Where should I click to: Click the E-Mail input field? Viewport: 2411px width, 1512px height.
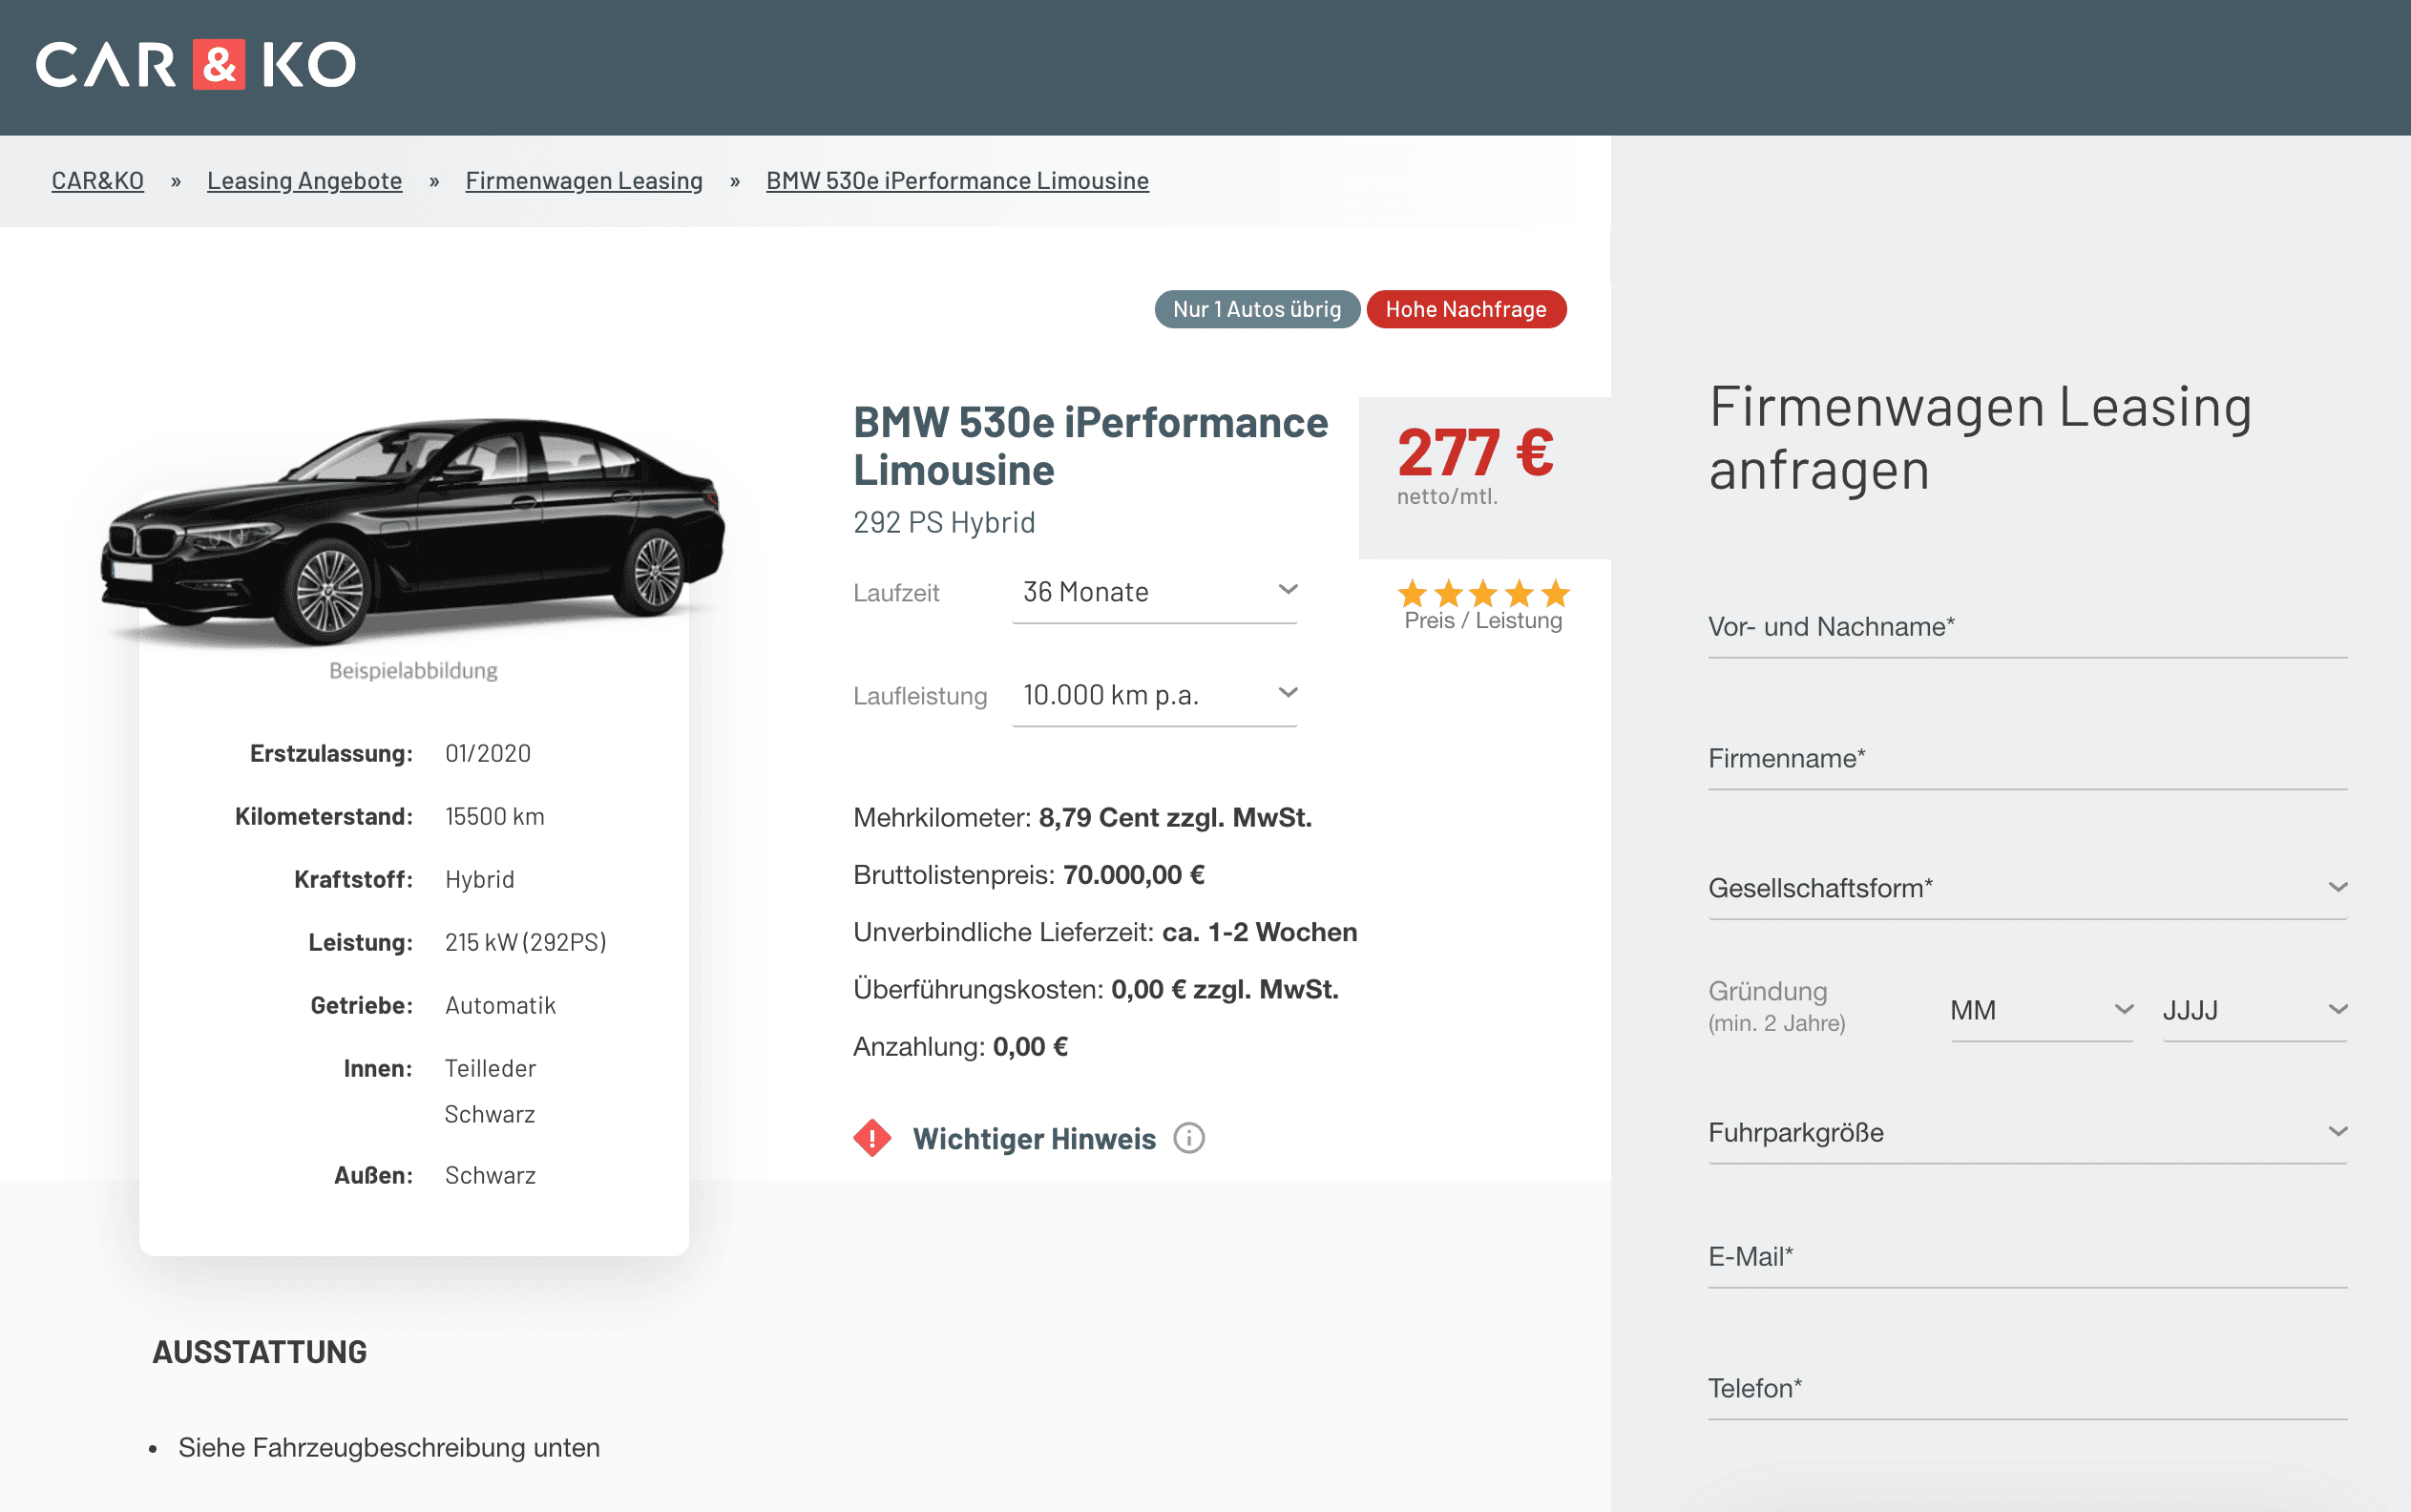coord(2027,1257)
